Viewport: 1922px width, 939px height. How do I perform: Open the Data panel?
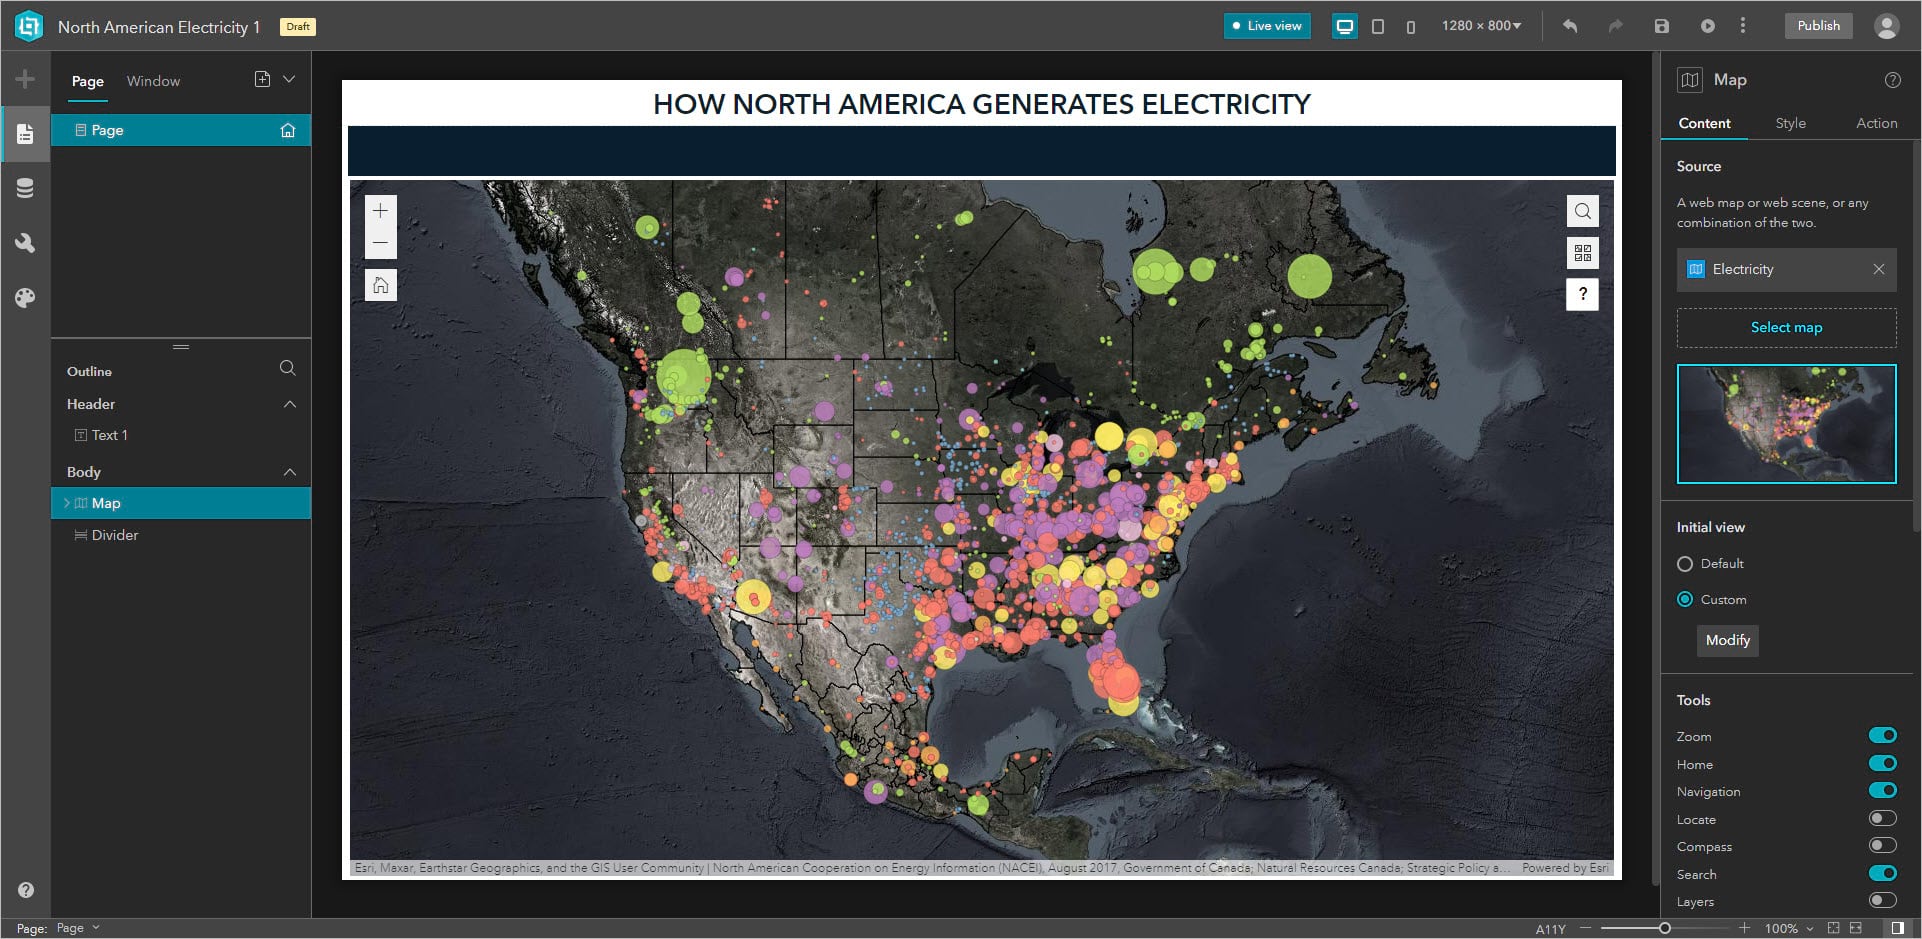click(x=24, y=188)
